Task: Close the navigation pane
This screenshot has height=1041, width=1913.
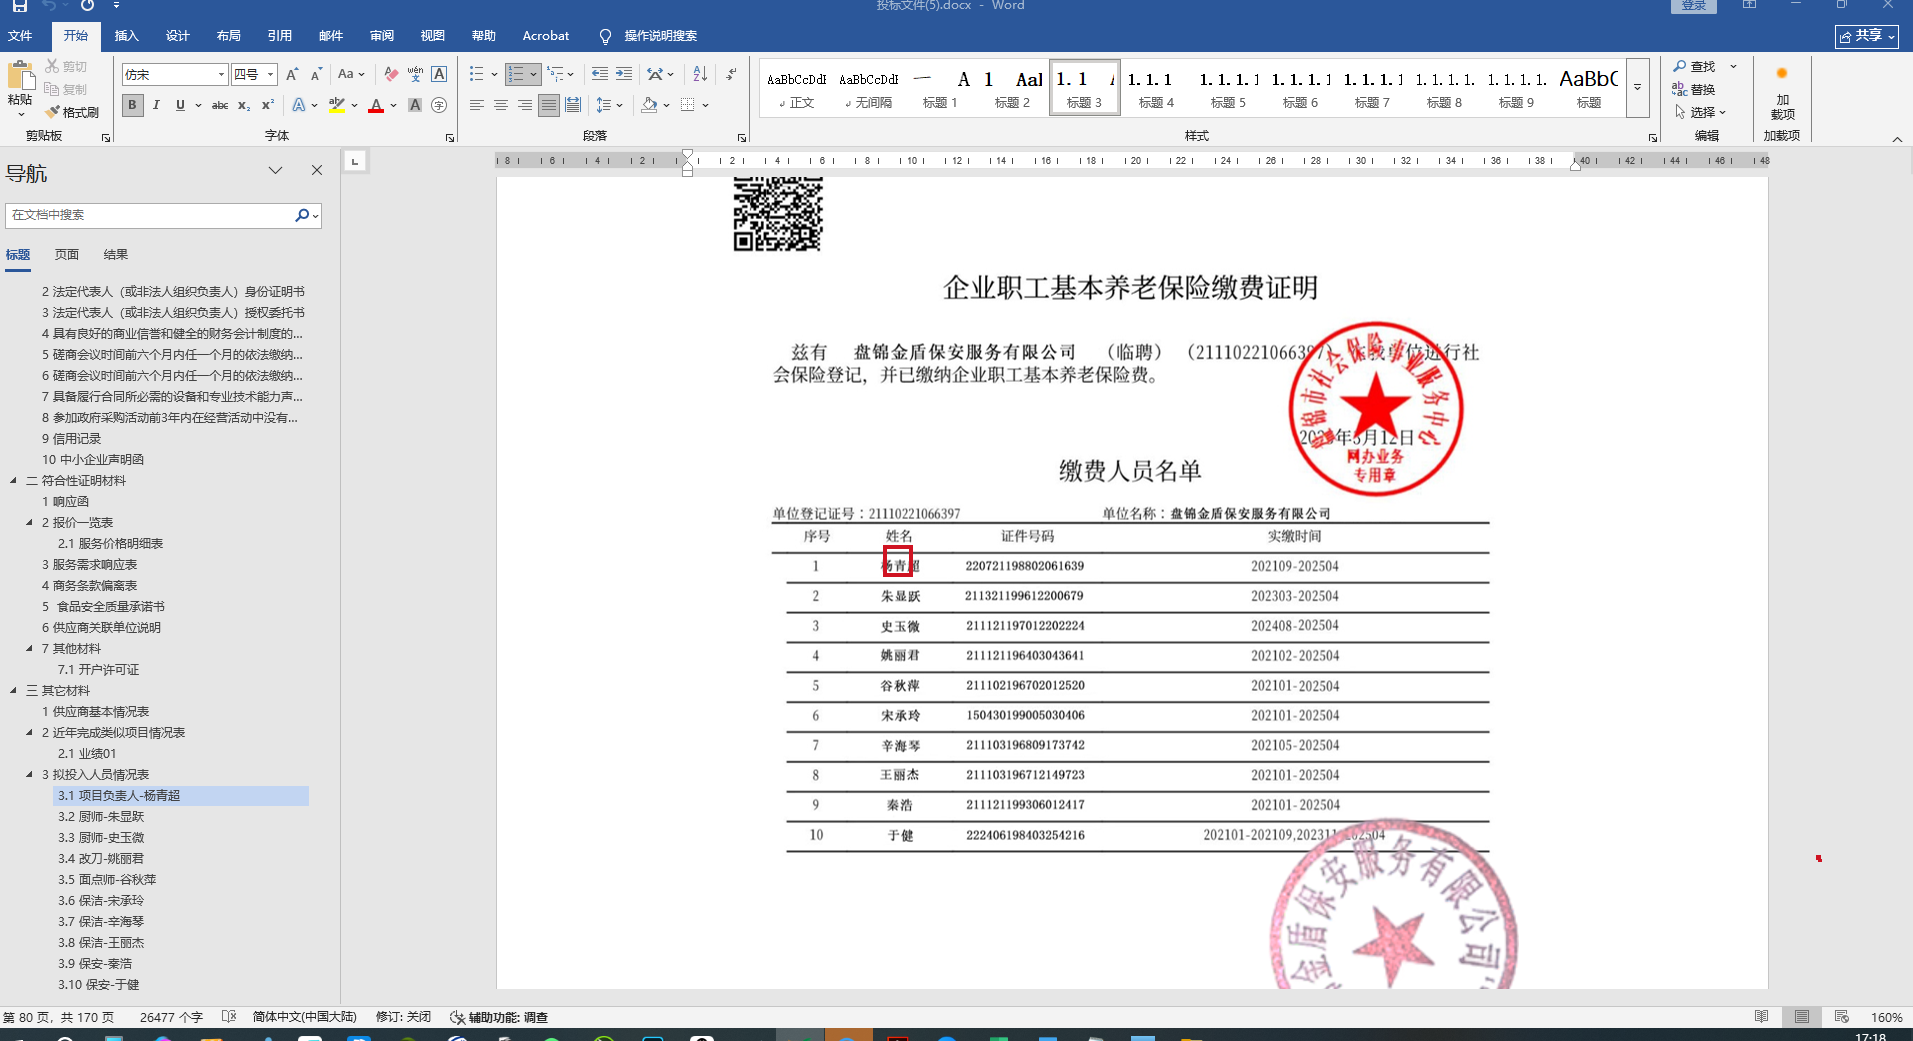Action: tap(317, 171)
